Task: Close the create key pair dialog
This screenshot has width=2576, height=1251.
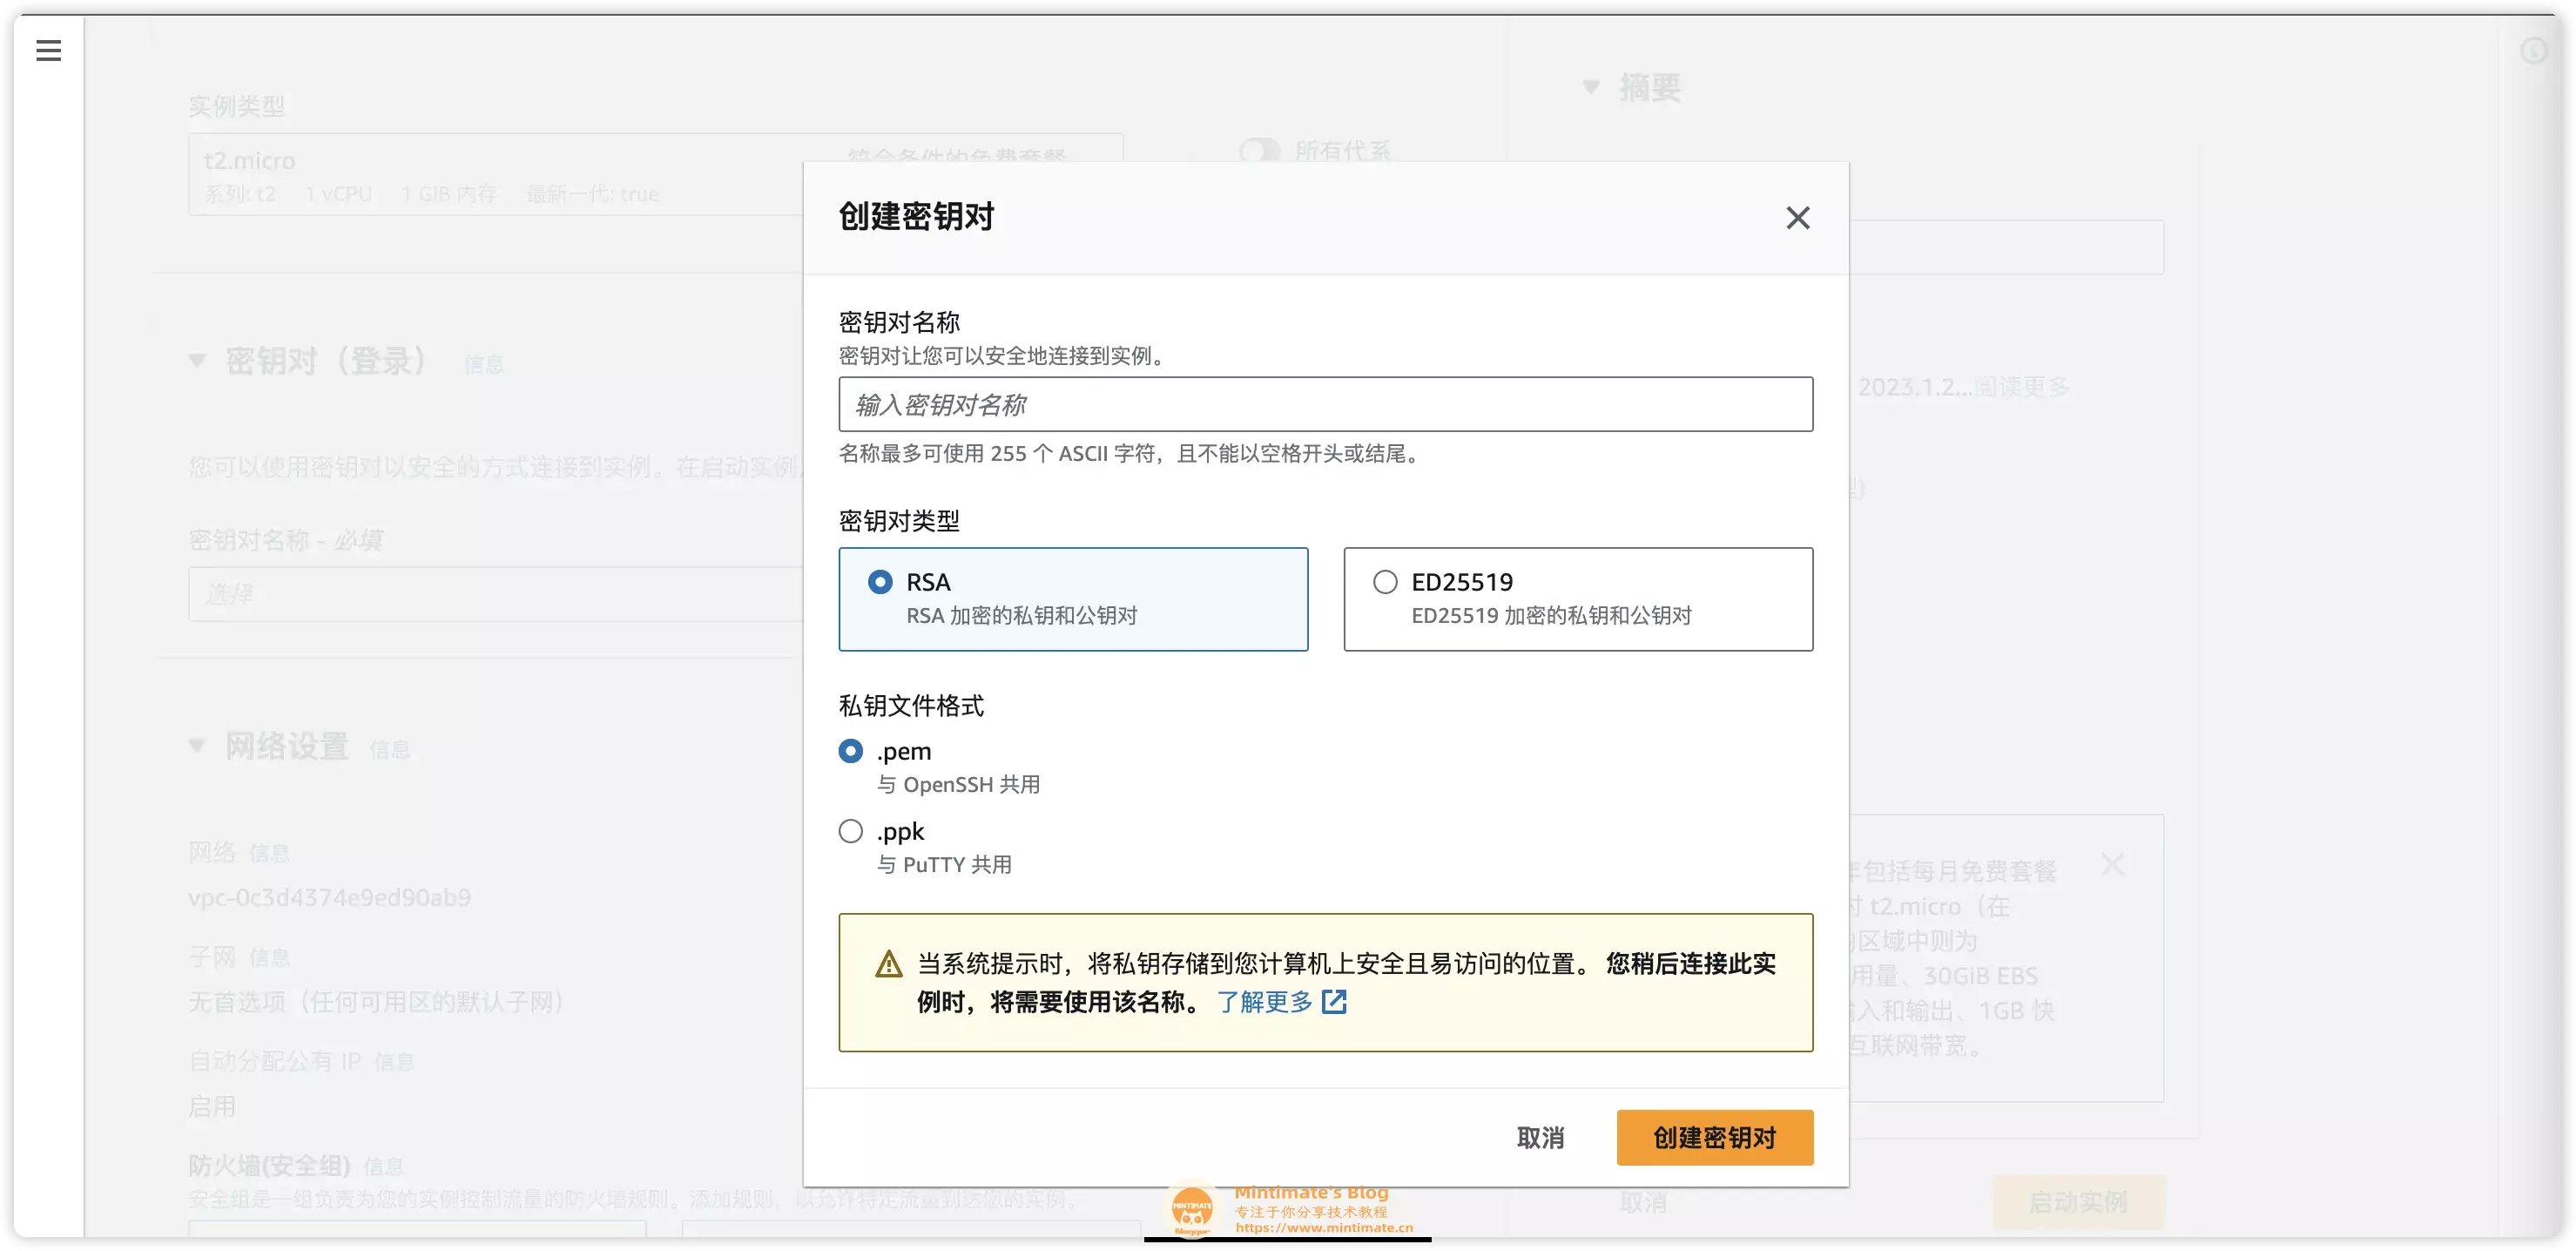Action: point(1797,217)
